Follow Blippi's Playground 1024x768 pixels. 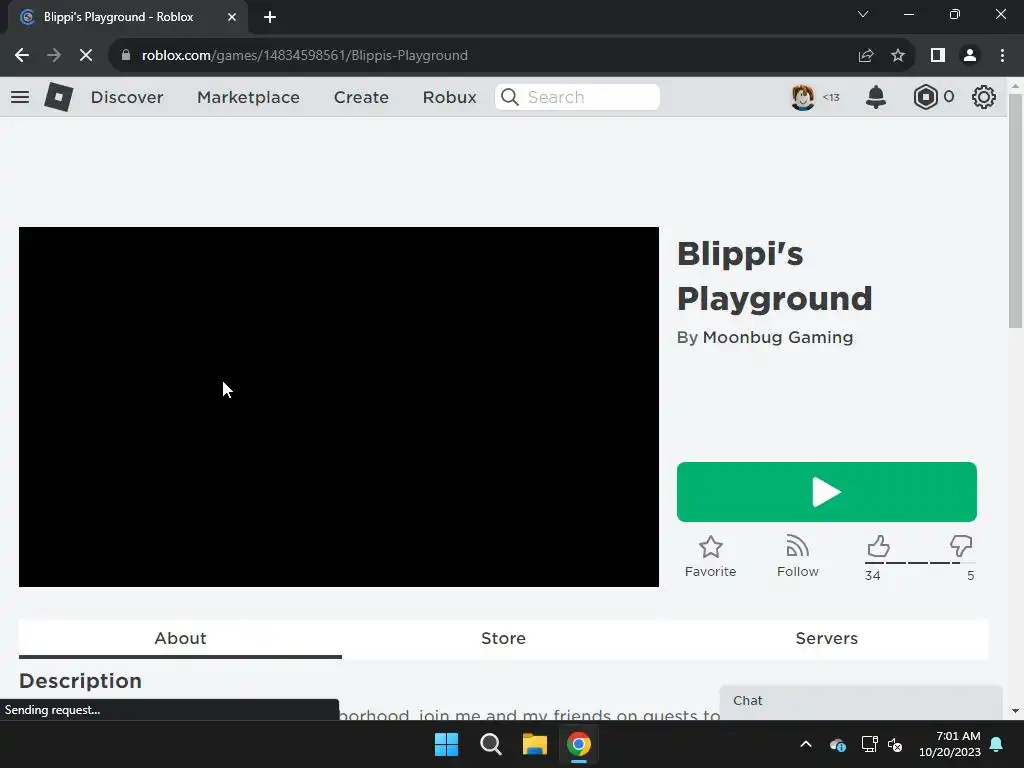(x=797, y=556)
